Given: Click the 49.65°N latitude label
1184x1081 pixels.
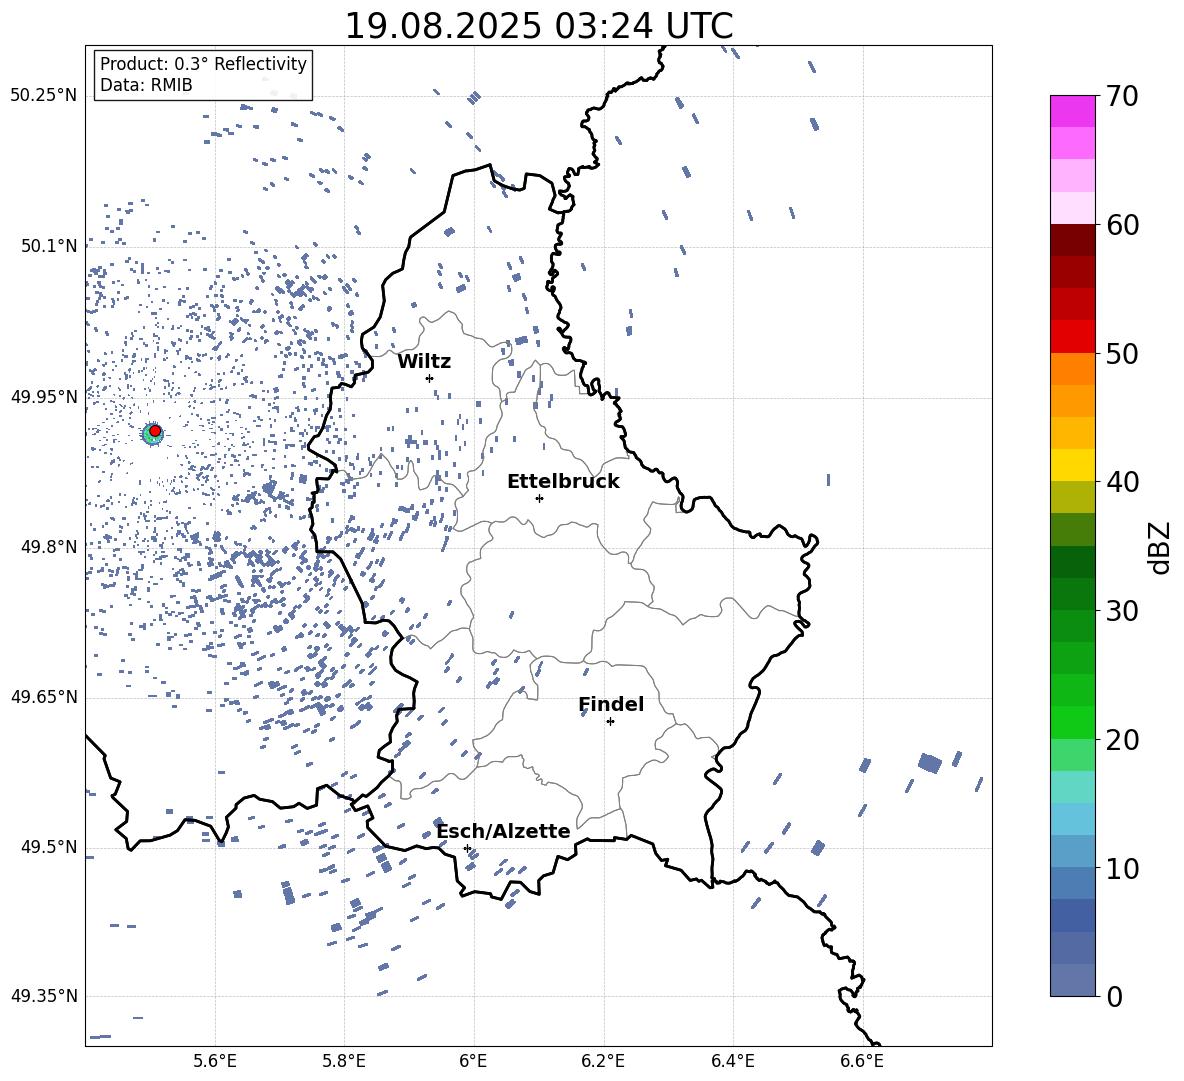Looking at the screenshot, I should click(44, 697).
